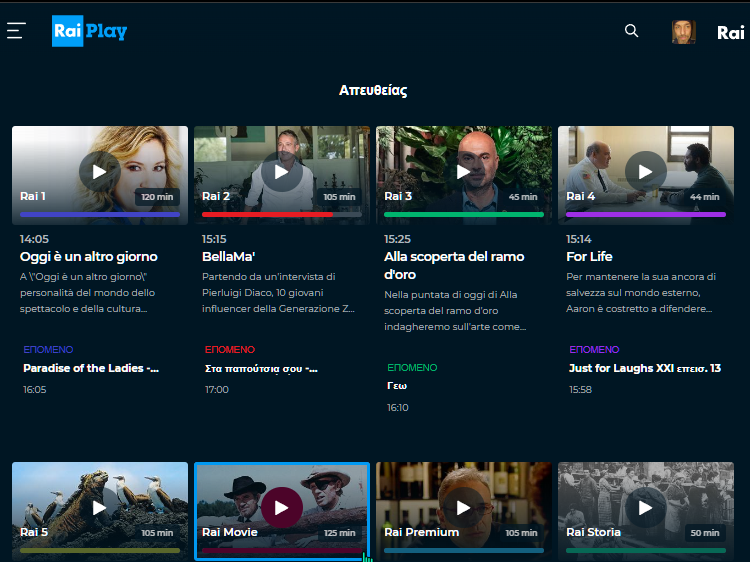Play the Rai Premium live stream
This screenshot has width=750, height=562.
click(463, 508)
